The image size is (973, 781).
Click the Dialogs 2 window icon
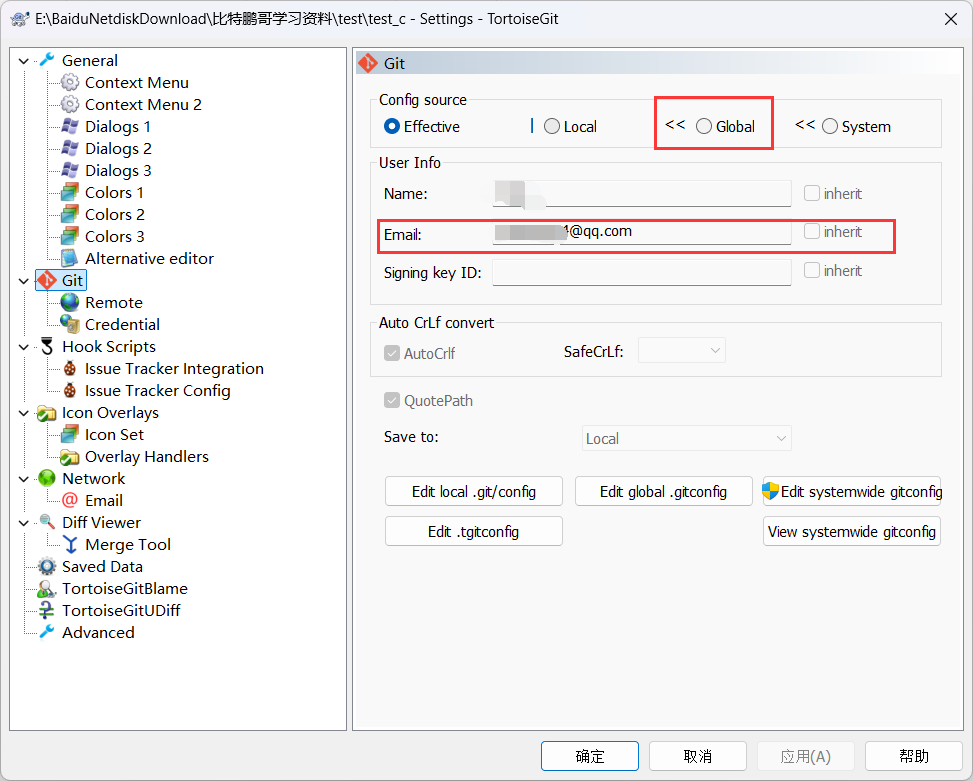(x=70, y=148)
